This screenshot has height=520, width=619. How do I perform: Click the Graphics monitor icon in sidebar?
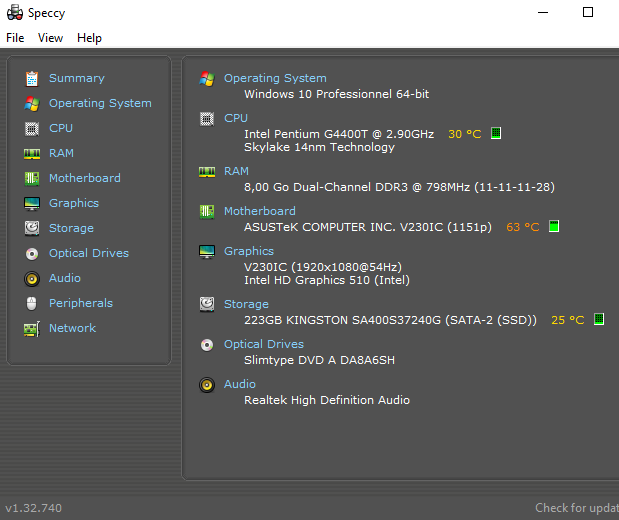(32, 203)
